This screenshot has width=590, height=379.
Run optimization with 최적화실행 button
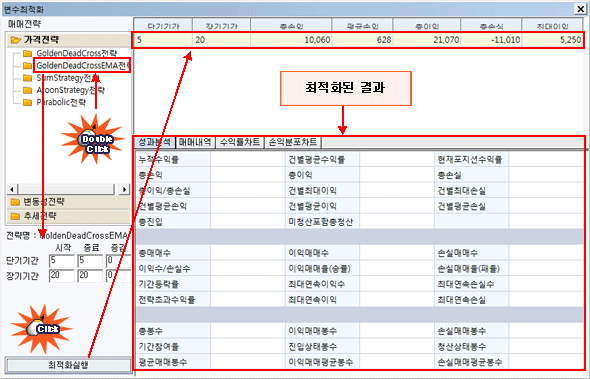click(68, 365)
